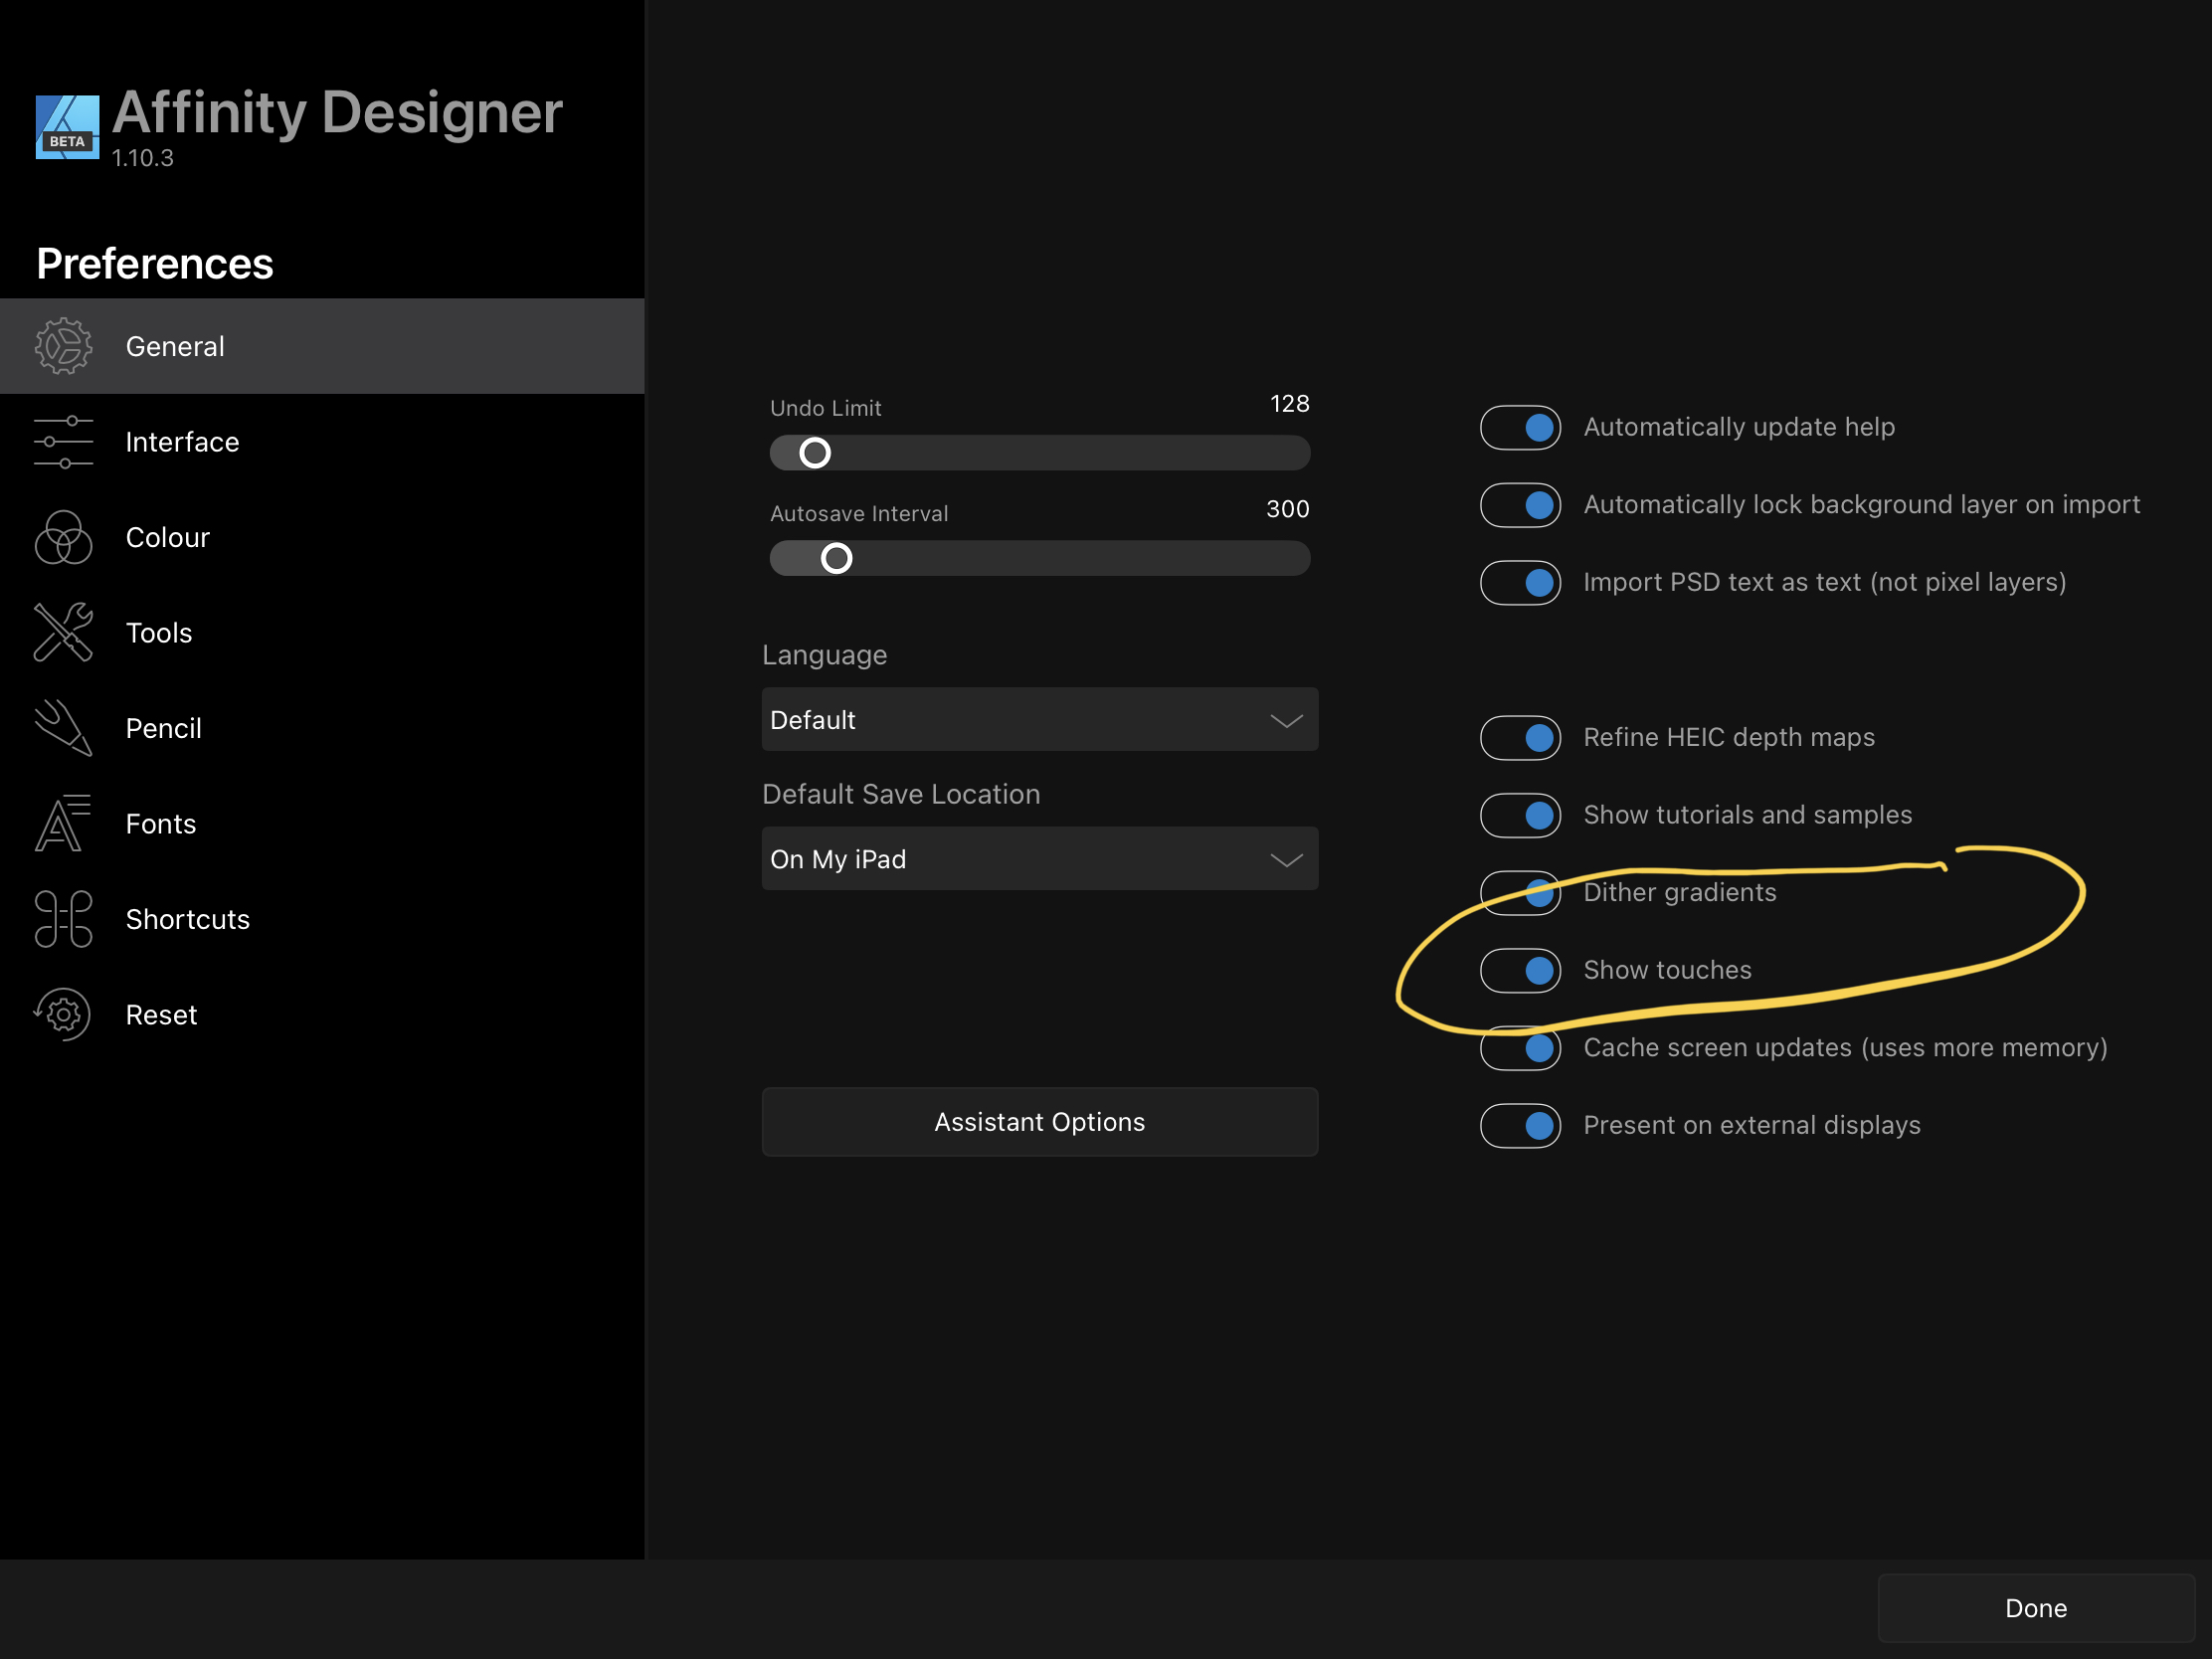Click the Colour circles icon
This screenshot has height=1659, width=2212.
(x=63, y=537)
